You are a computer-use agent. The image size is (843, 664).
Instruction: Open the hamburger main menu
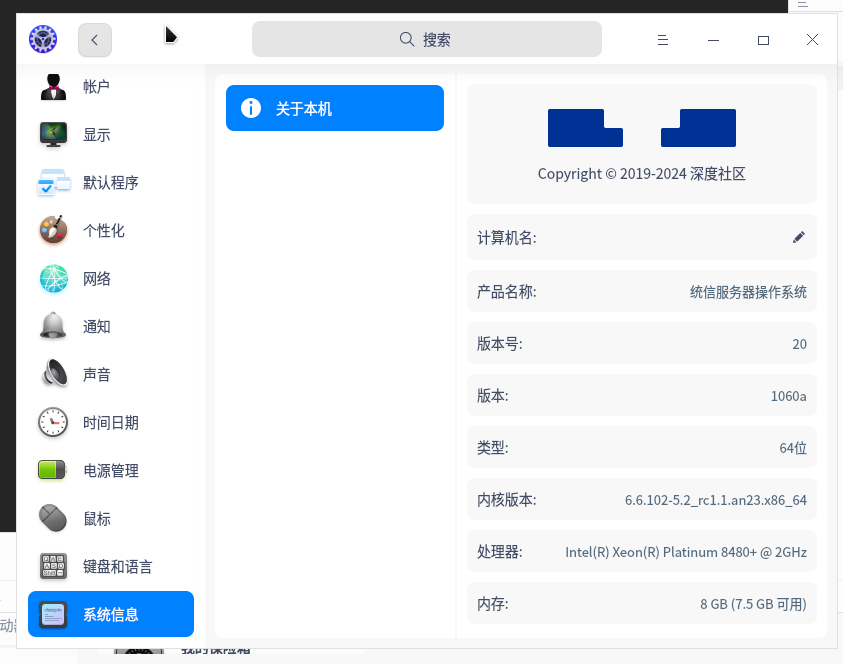click(662, 40)
